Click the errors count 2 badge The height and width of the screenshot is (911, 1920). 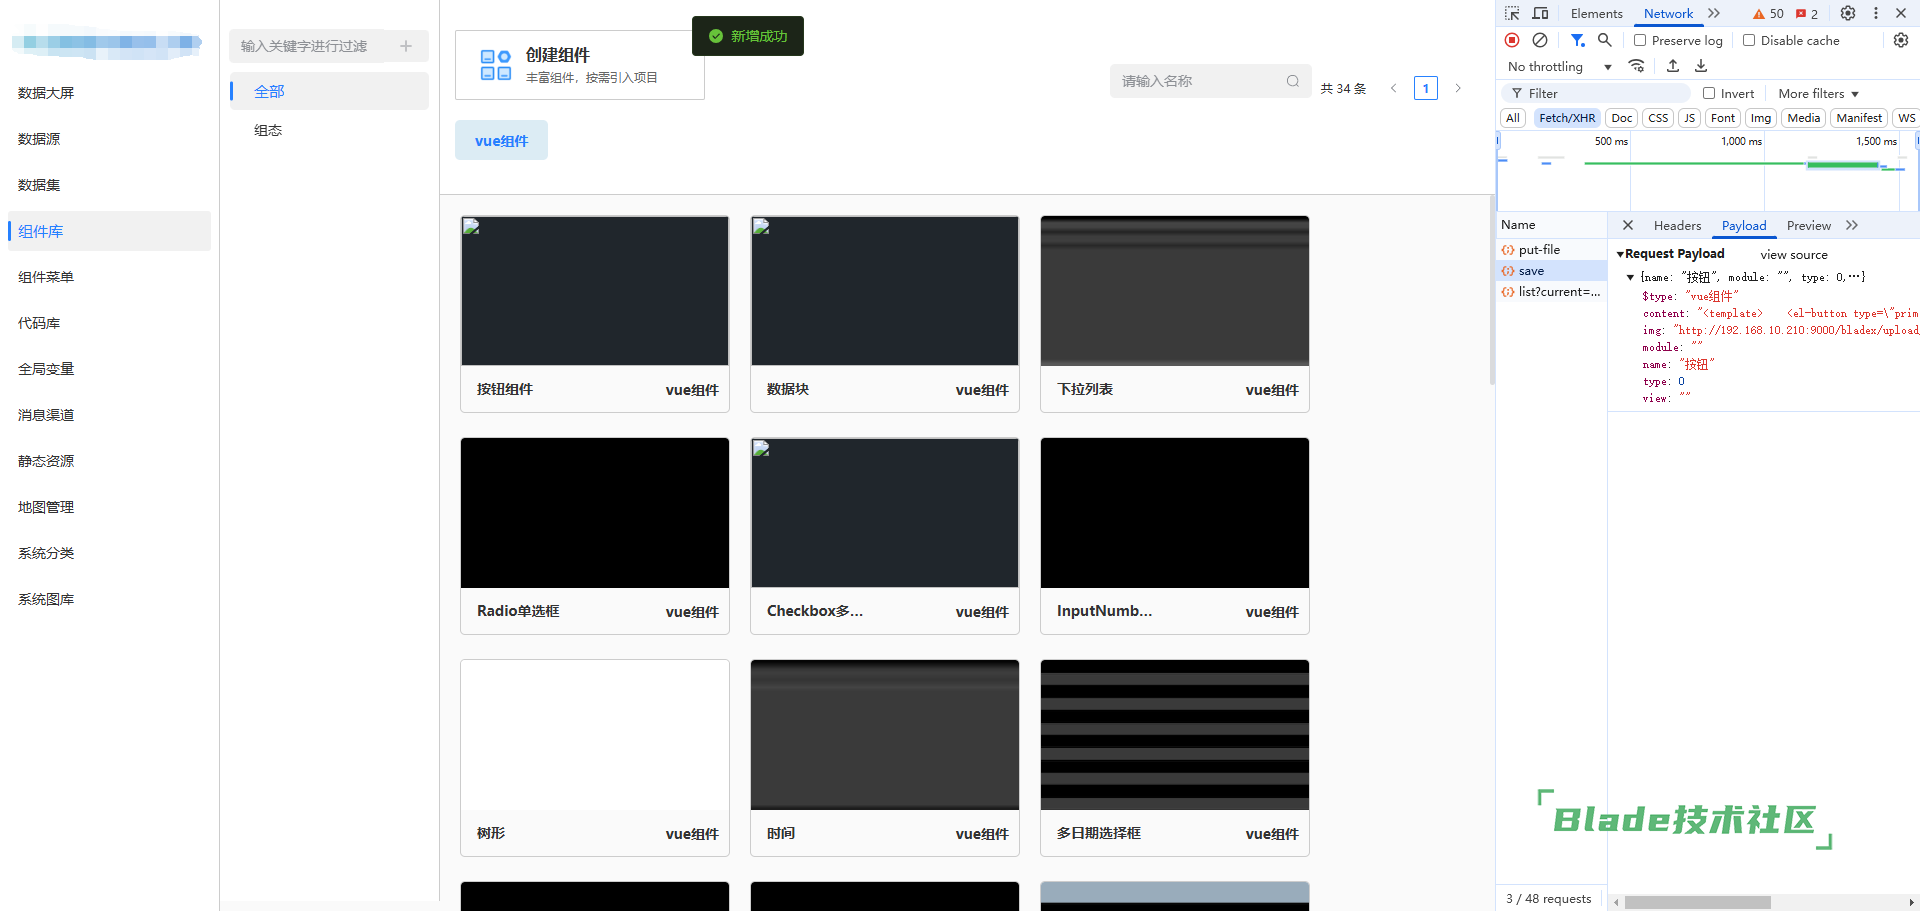click(x=1807, y=13)
